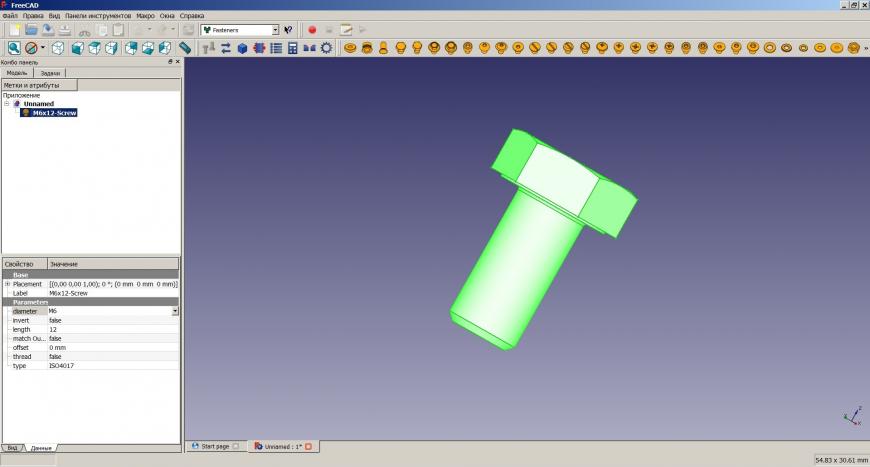Open the Правка menu
The width and height of the screenshot is (870, 467).
coord(33,16)
